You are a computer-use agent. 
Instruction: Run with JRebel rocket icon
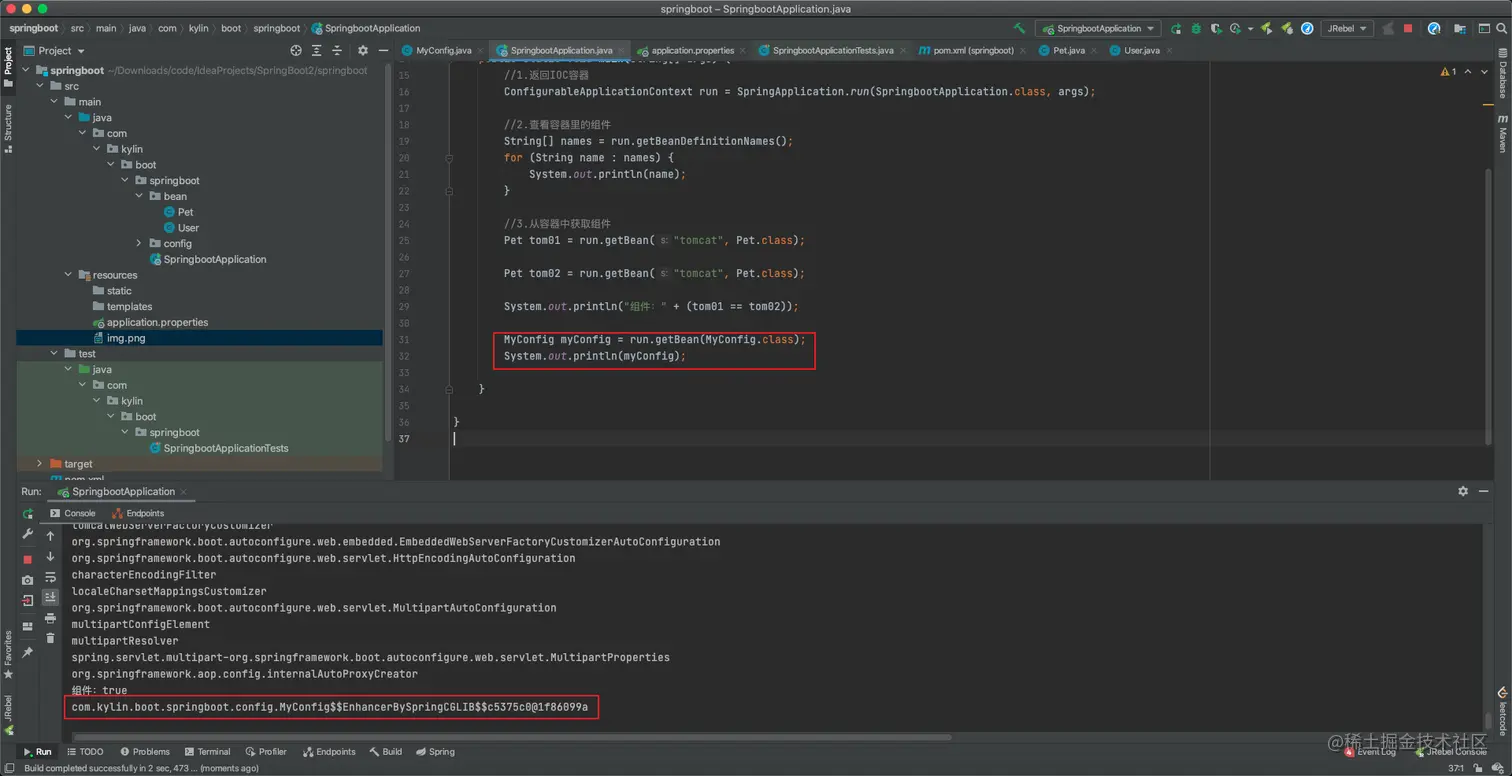coord(1266,29)
